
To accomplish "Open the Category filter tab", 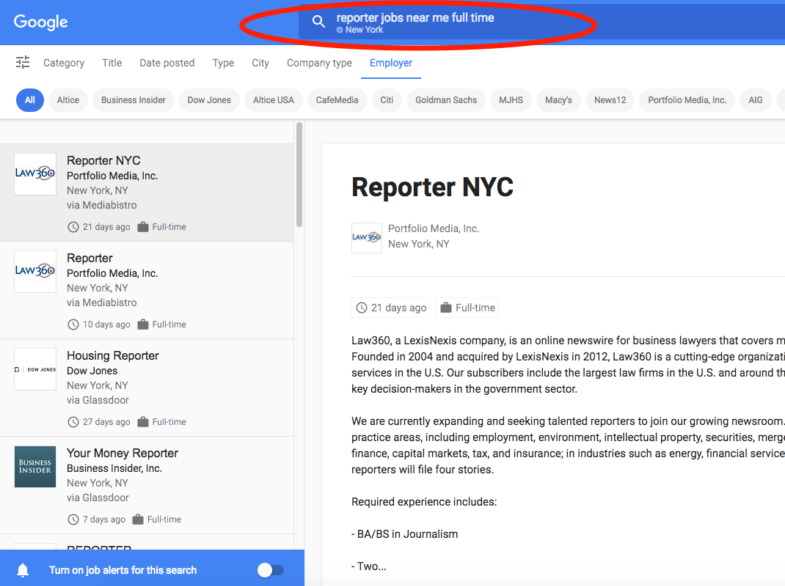I will coord(64,63).
